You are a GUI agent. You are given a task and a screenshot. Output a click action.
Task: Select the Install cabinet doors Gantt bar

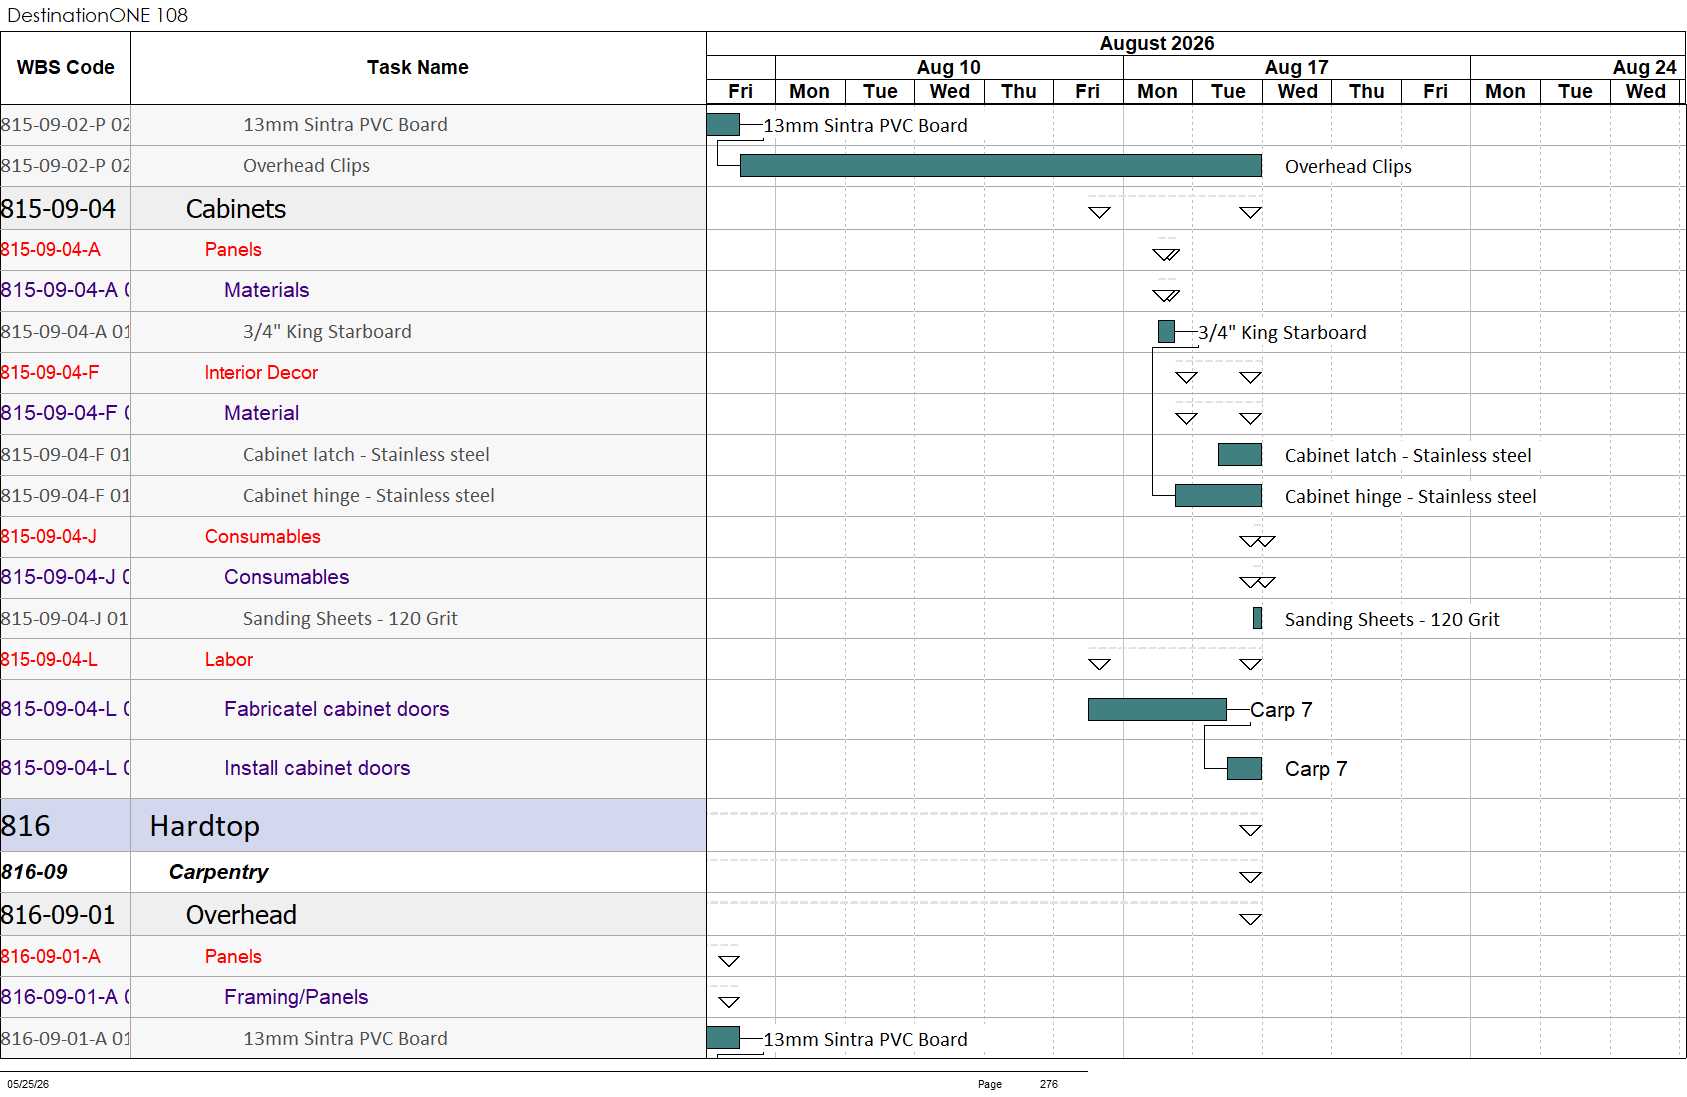click(x=1244, y=769)
